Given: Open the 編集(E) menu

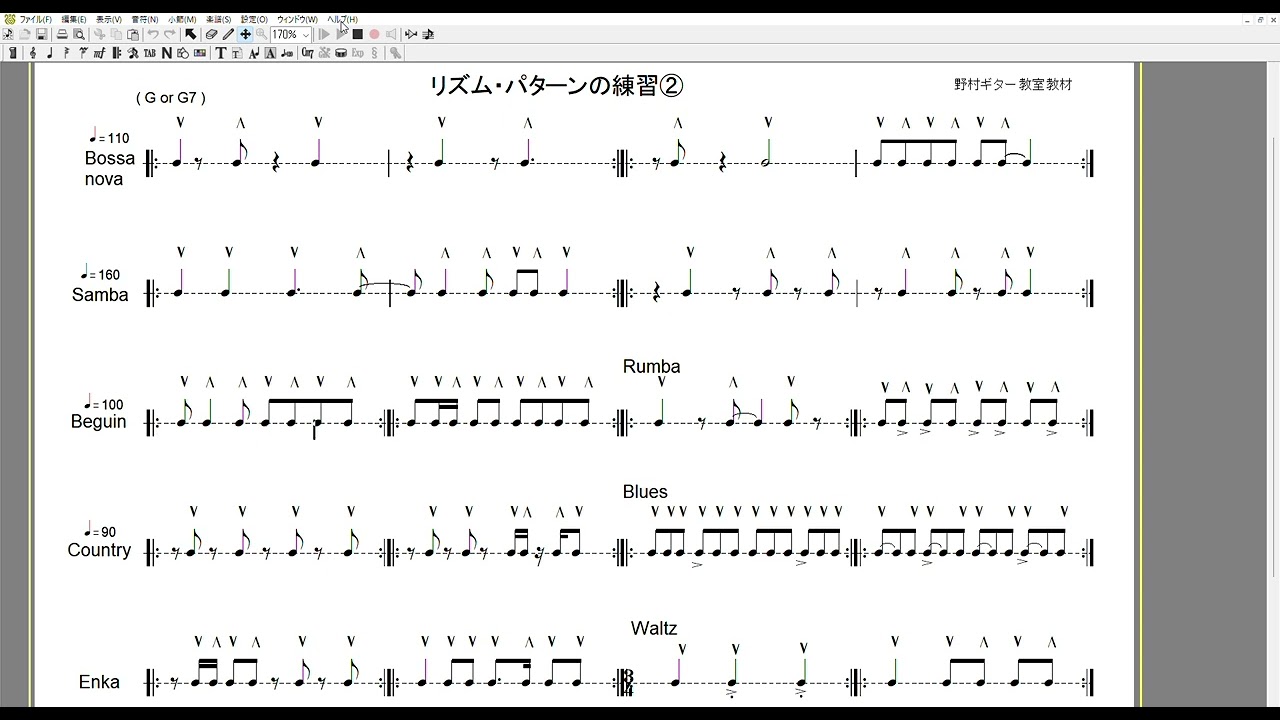Looking at the screenshot, I should point(74,19).
